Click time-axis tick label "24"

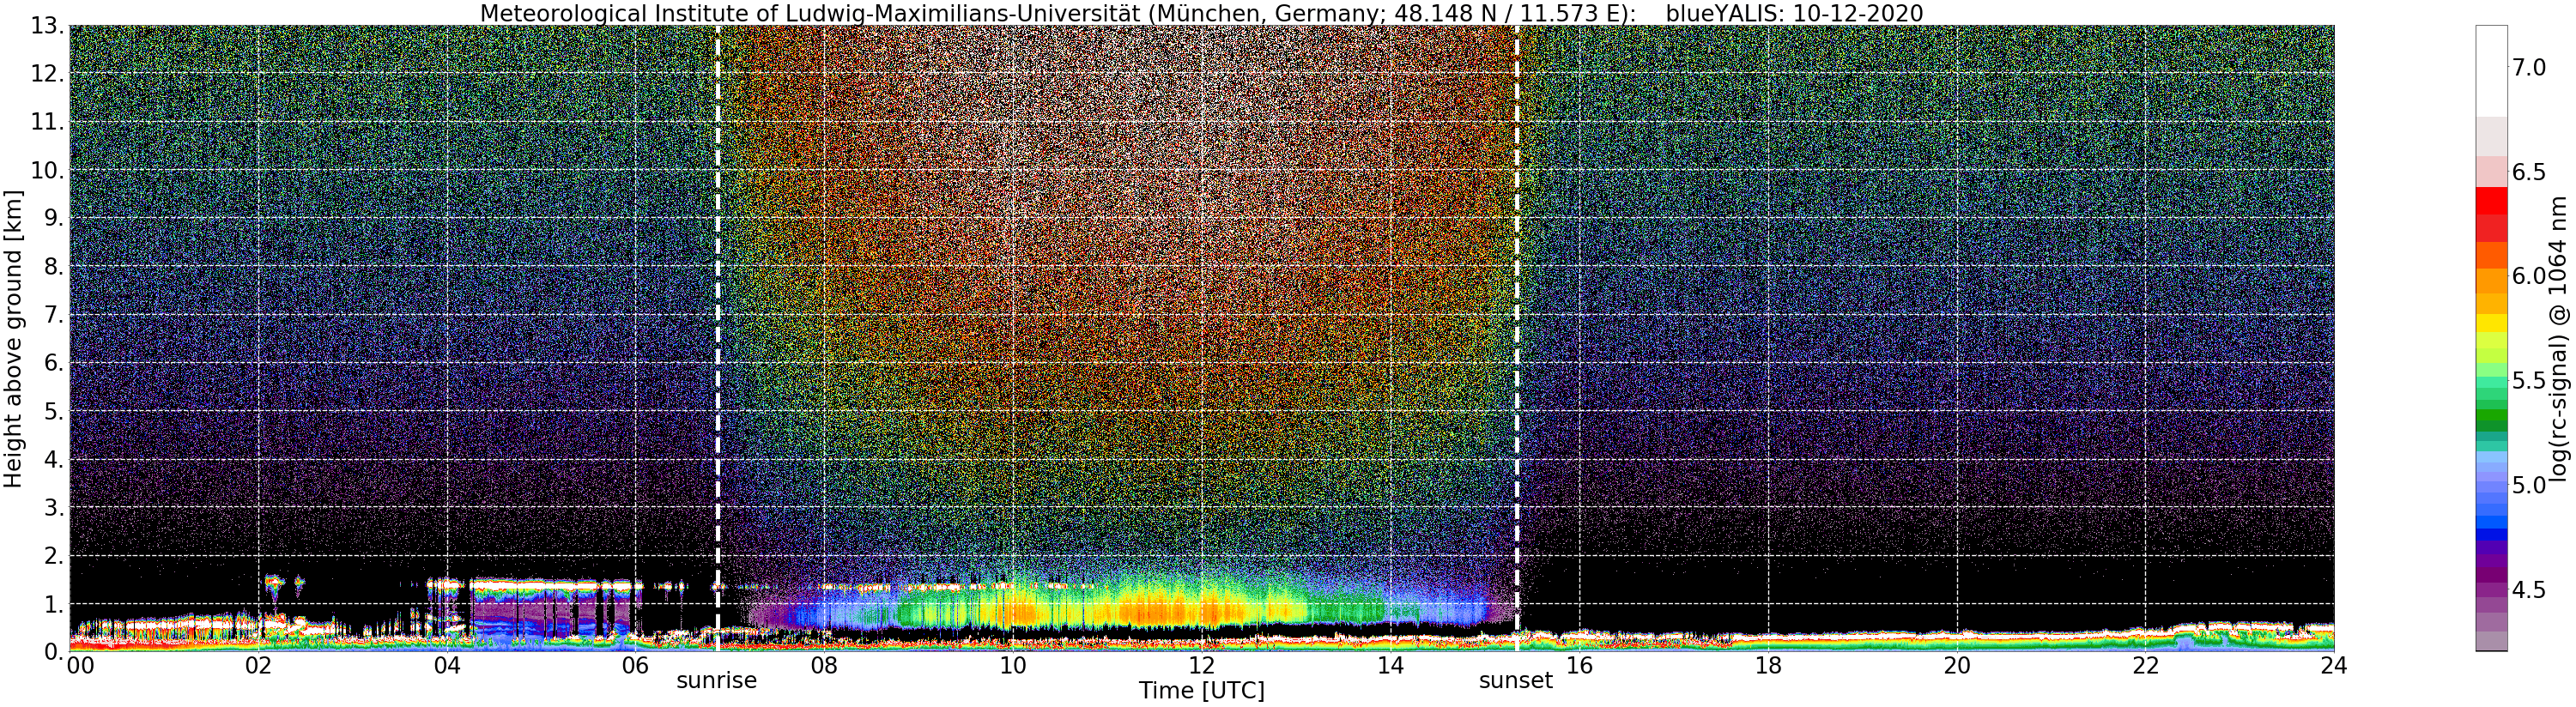2334,666
